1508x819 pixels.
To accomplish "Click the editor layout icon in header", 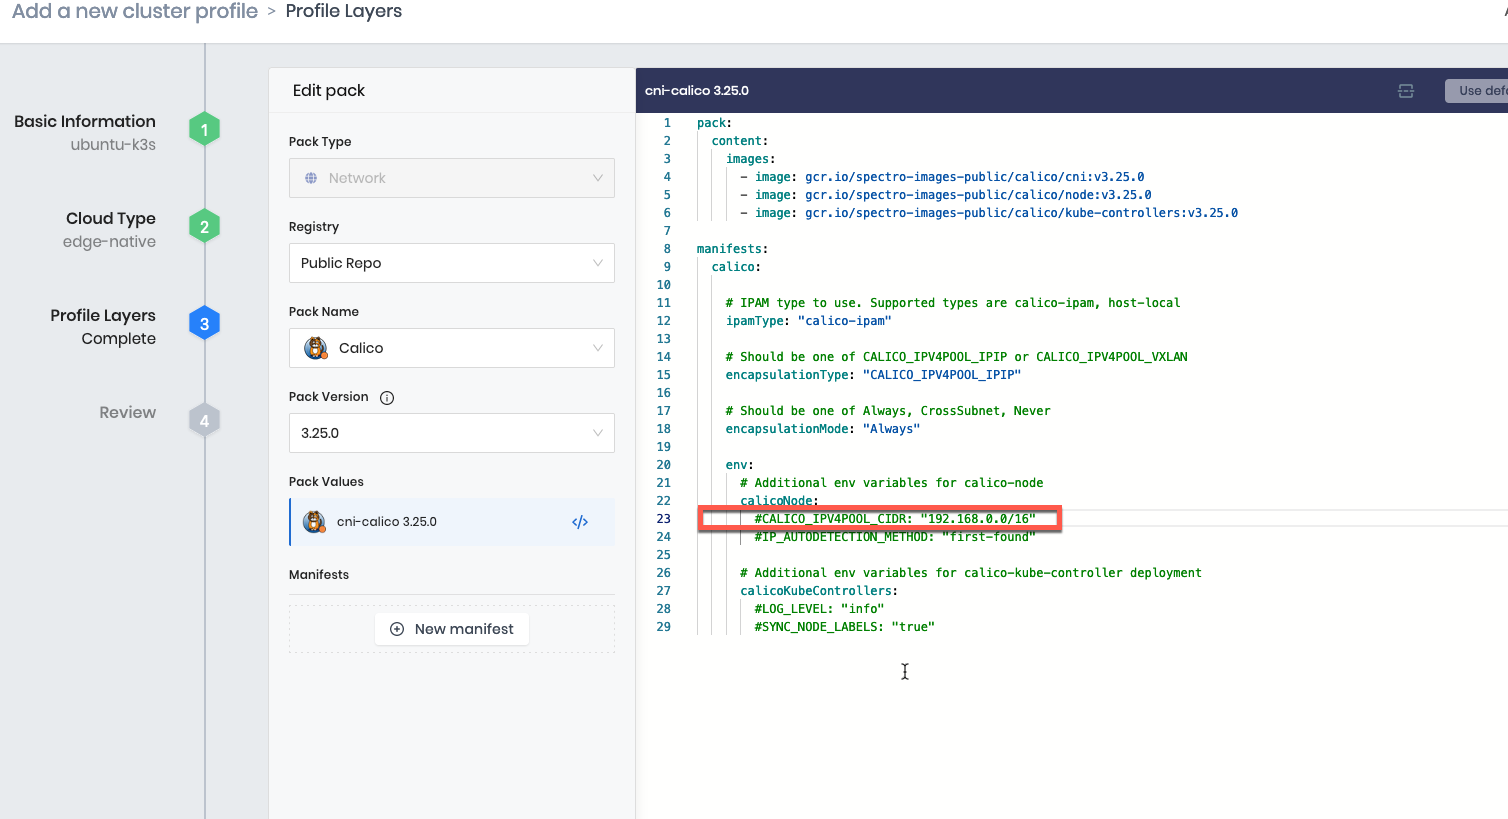I will pos(1406,91).
